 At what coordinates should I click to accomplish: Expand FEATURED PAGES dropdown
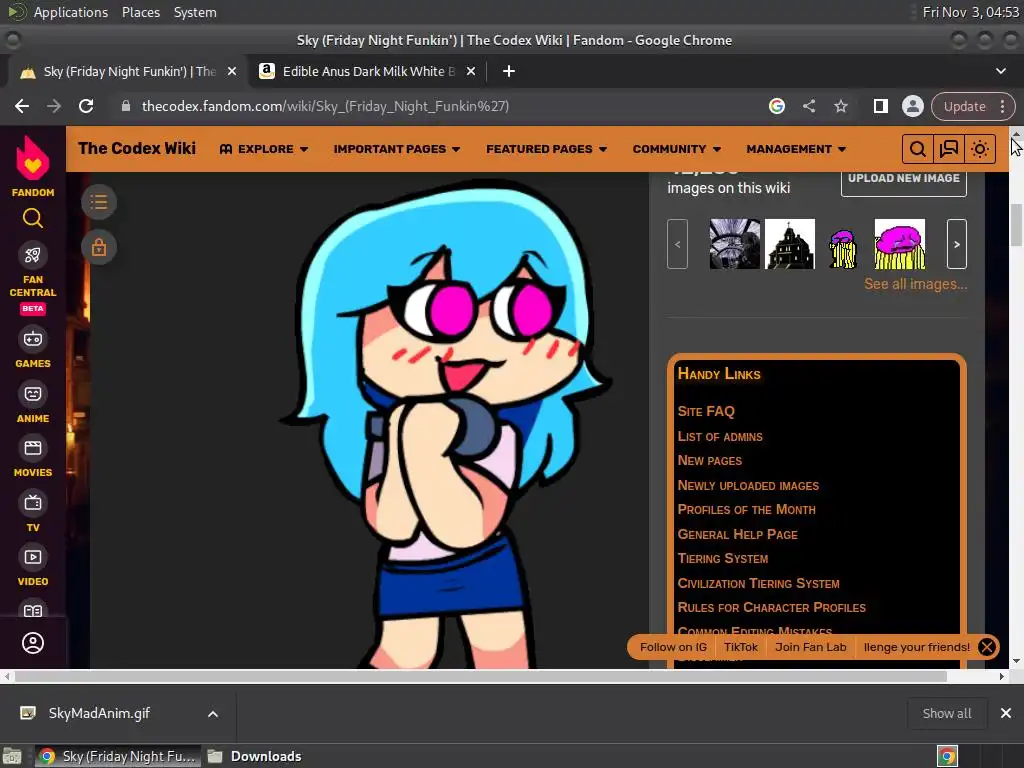[547, 149]
